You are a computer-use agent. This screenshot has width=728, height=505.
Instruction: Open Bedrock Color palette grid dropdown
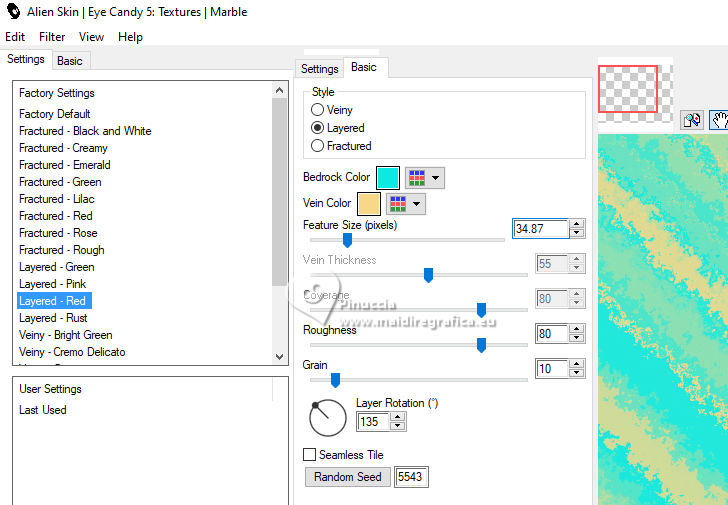(425, 178)
